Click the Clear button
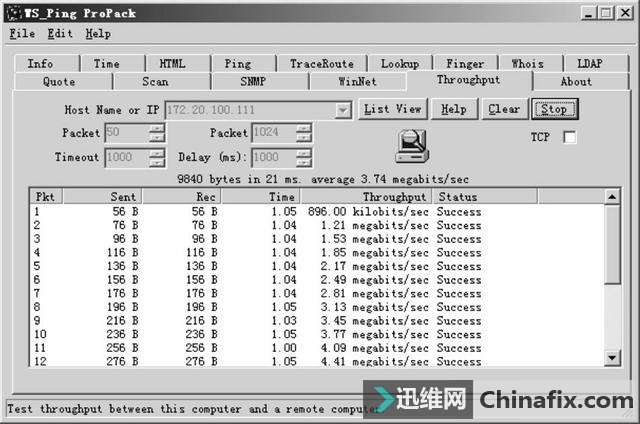This screenshot has height=424, width=640. click(504, 109)
